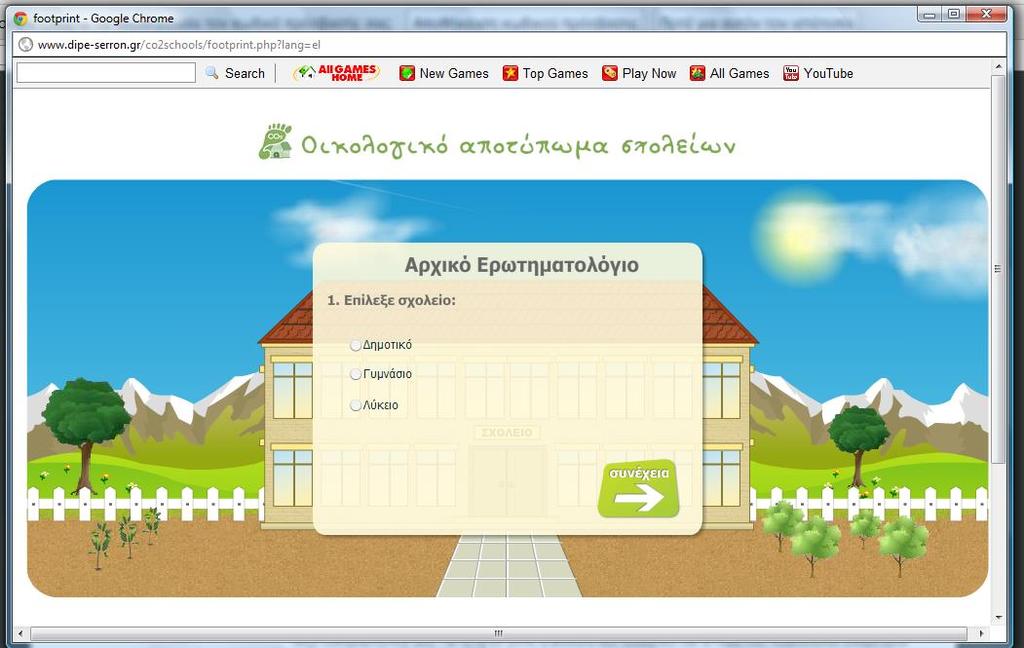Screen dimensions: 1024x648
Task: Close the footprint Chrome window
Action: pos(986,13)
